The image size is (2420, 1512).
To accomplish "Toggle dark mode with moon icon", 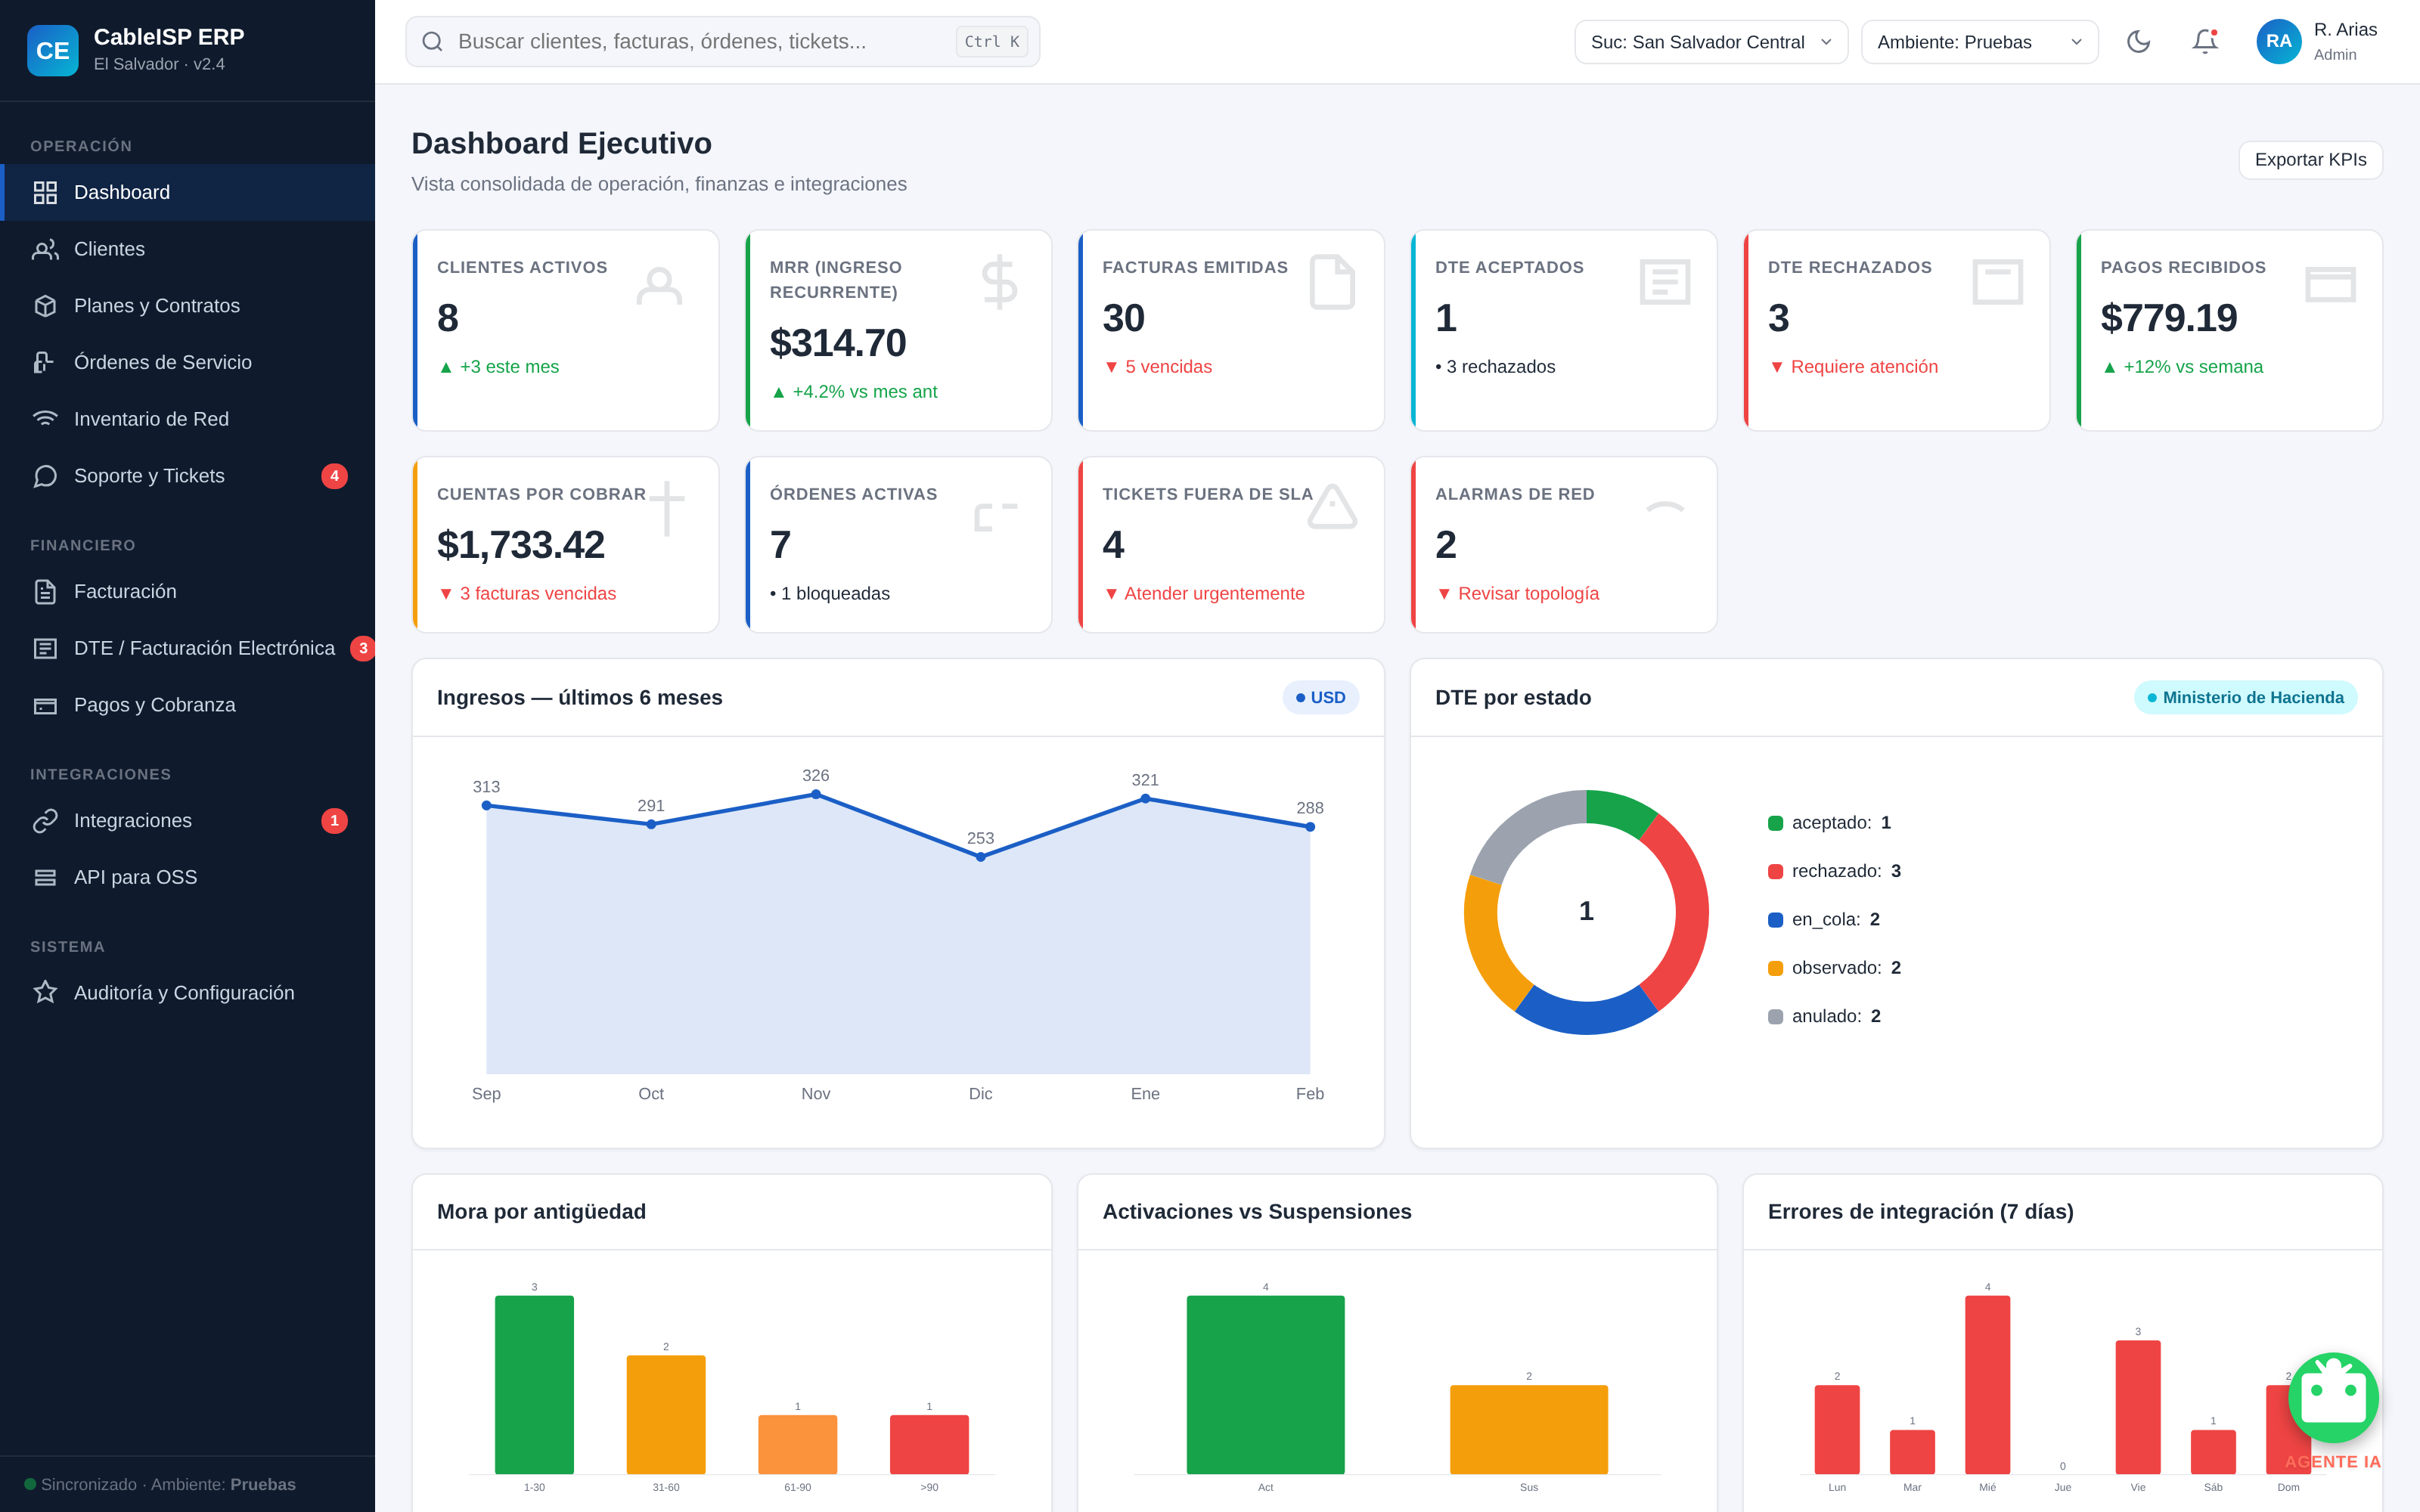I will pyautogui.click(x=2138, y=41).
